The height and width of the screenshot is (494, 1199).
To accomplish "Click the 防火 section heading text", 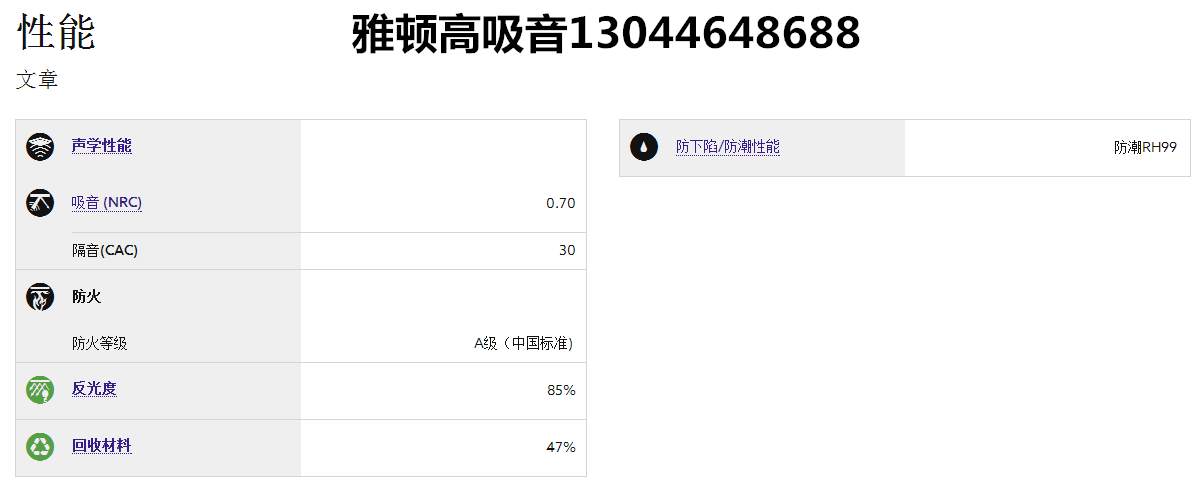I will coord(86,296).
